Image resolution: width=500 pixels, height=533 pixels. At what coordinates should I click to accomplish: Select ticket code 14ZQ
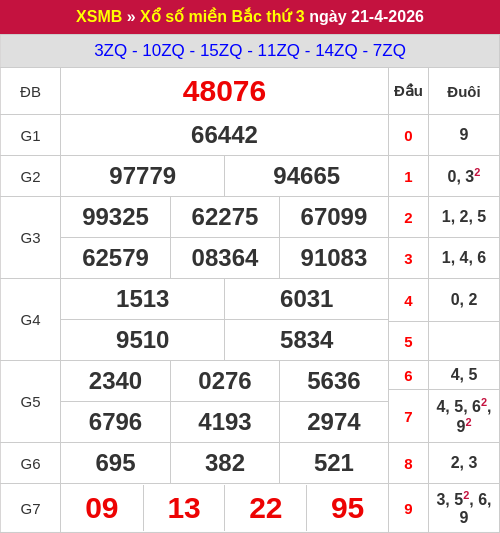[337, 51]
